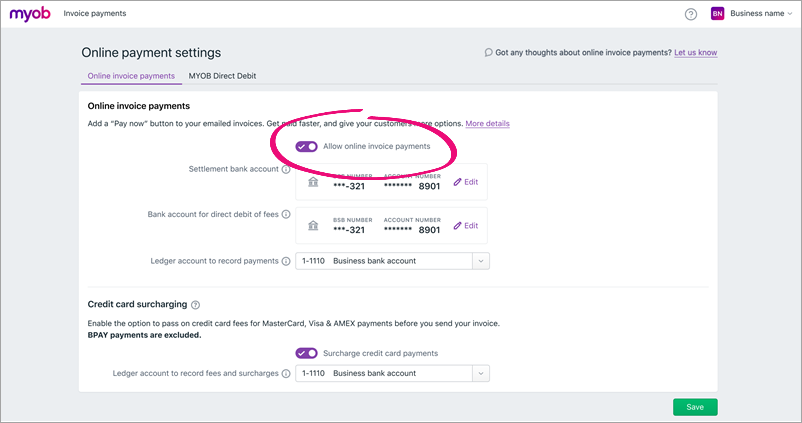
Task: Open the More details link
Action: click(487, 123)
